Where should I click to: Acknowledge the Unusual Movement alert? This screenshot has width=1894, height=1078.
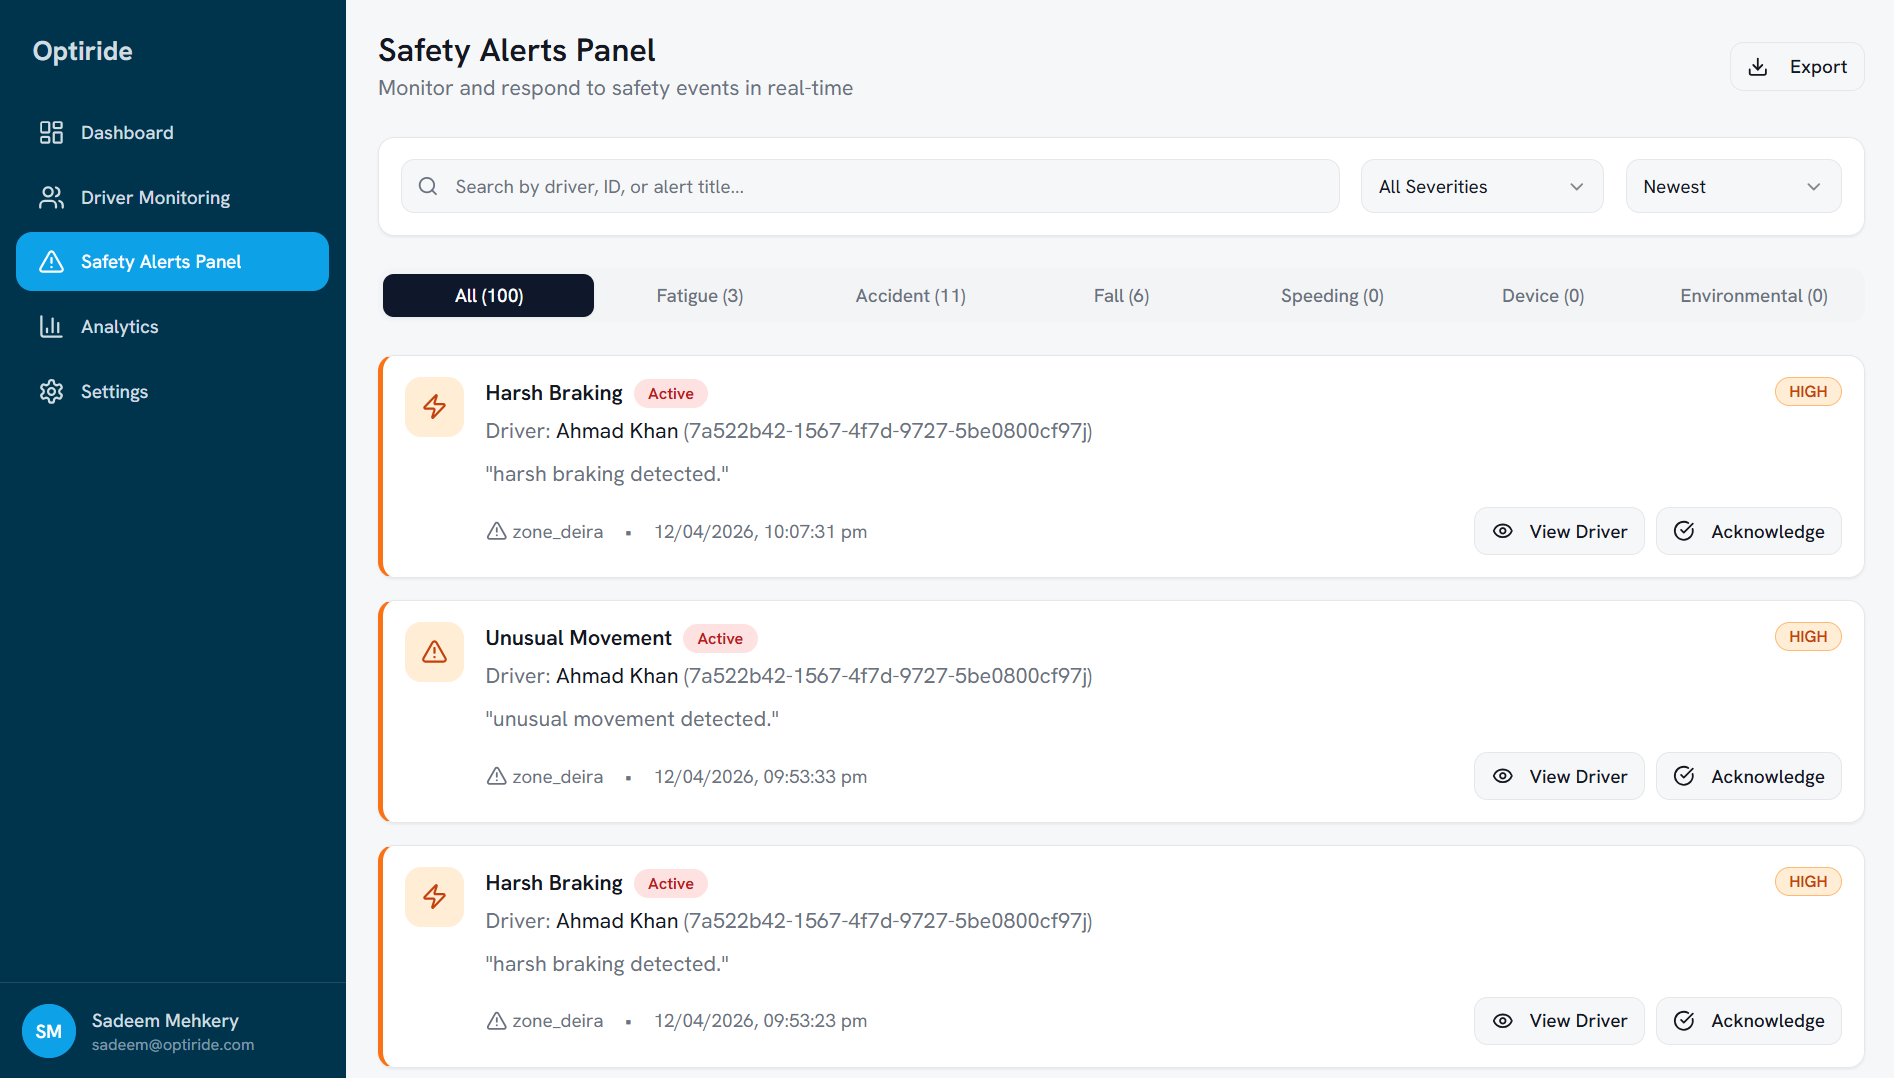coord(1748,776)
